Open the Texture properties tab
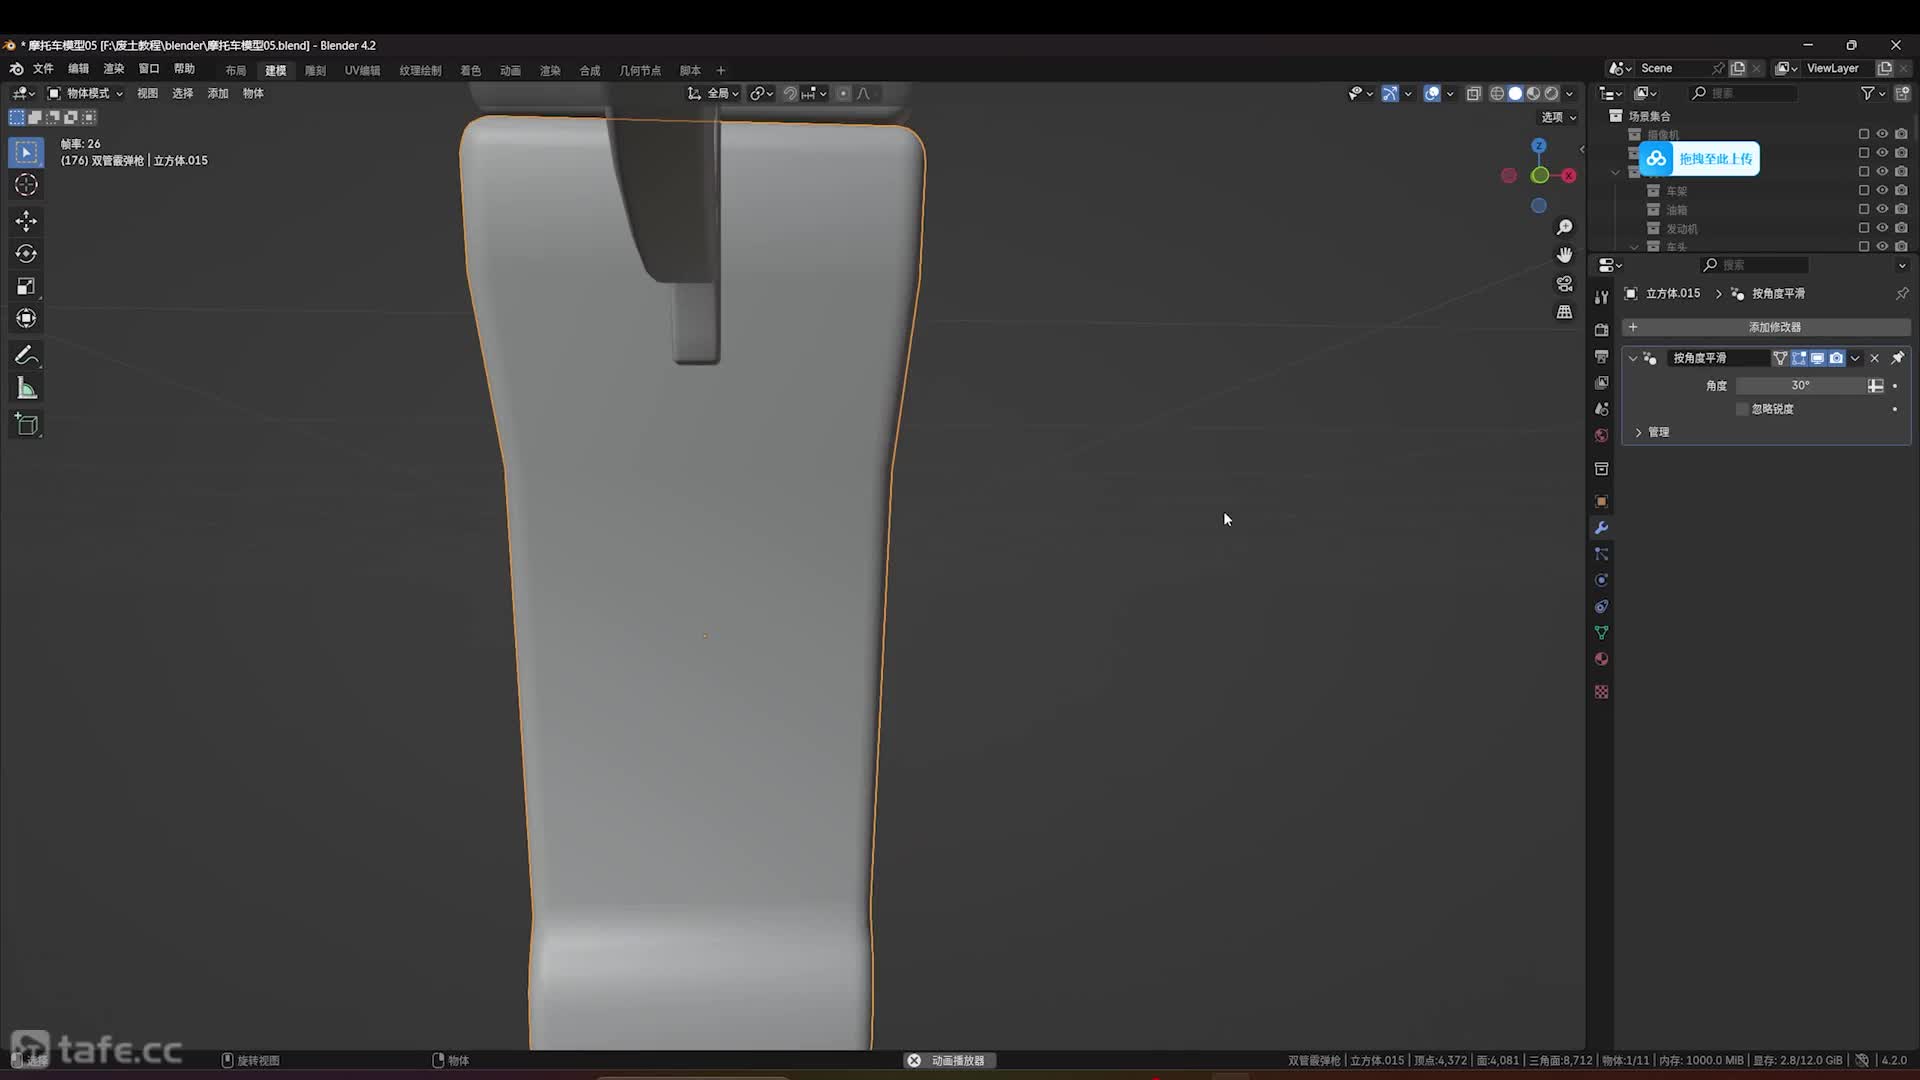Viewport: 1920px width, 1080px height. (1601, 692)
